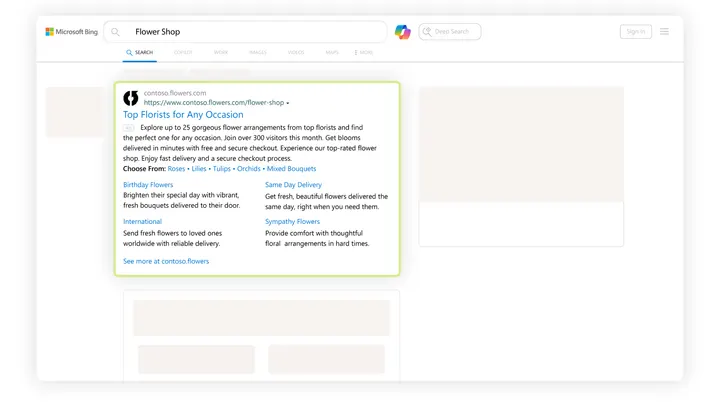
Task: Open the Birthday Flowers sitelink
Action: 148,185
